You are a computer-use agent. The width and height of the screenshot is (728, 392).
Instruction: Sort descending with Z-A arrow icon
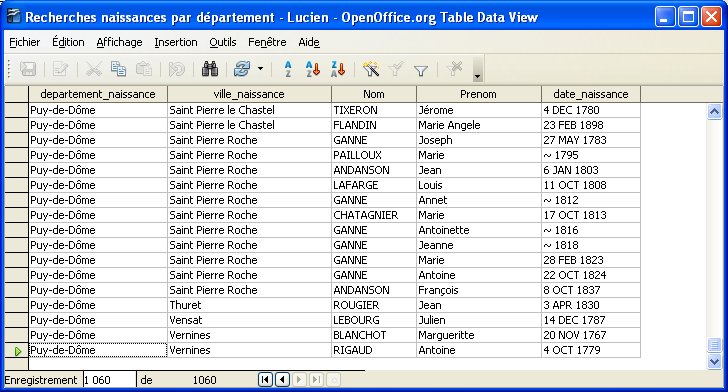(338, 69)
